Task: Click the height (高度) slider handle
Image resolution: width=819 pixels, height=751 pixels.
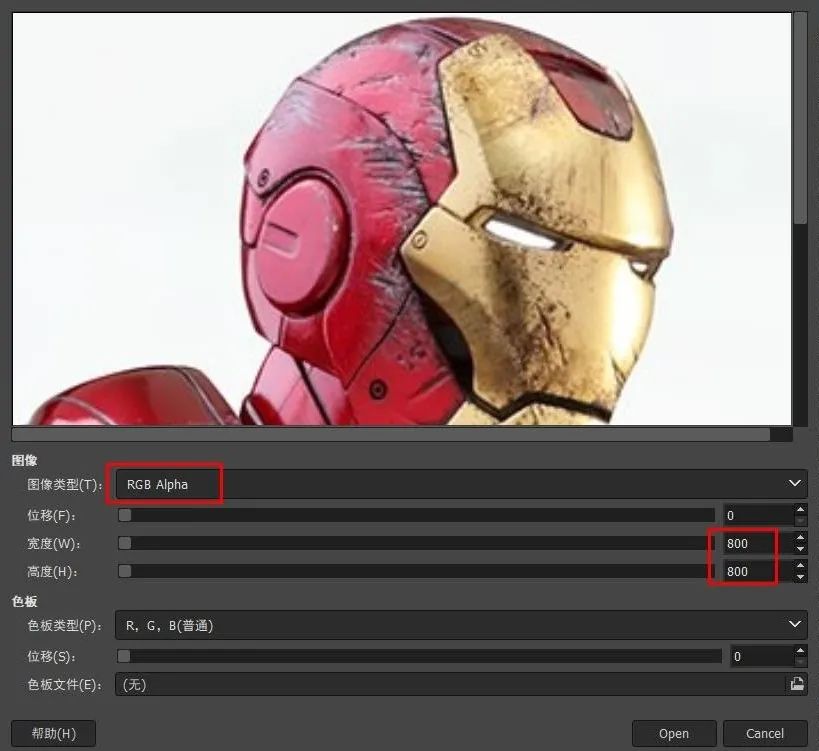Action: coord(125,571)
